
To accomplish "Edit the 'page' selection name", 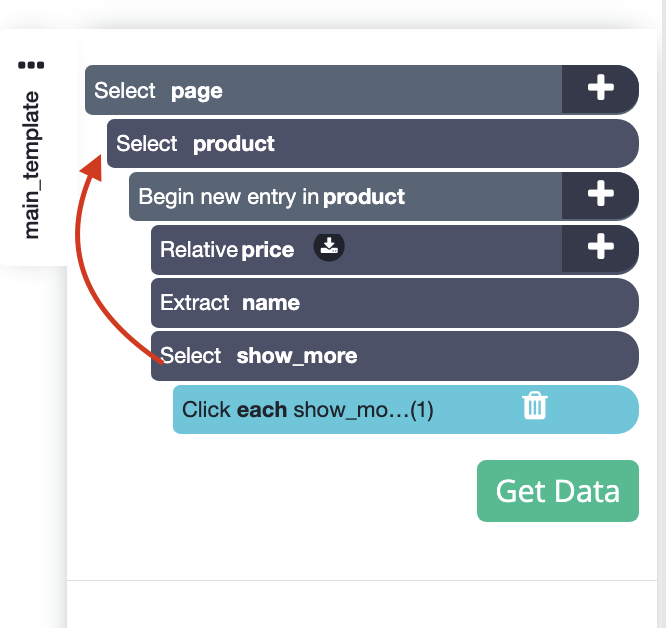I will (197, 92).
